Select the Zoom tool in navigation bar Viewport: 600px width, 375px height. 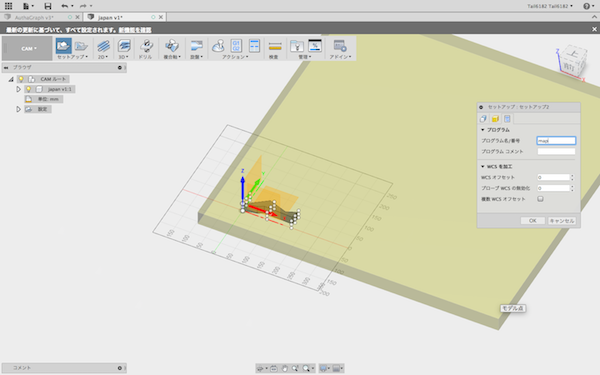coord(295,368)
